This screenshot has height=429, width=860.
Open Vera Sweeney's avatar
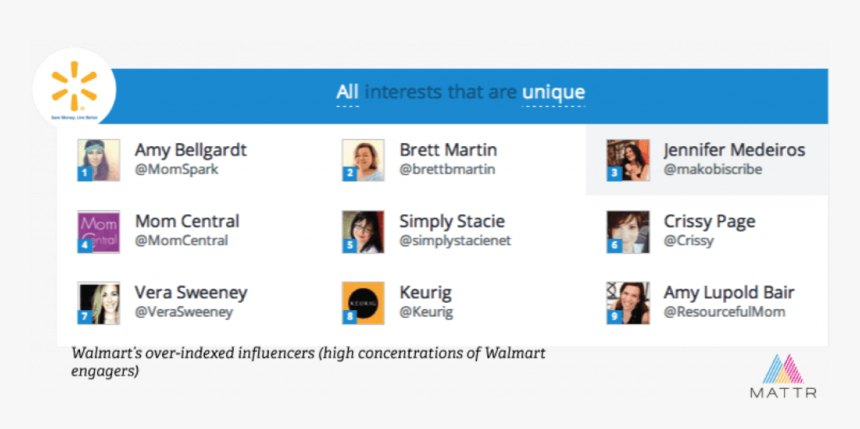coord(99,303)
